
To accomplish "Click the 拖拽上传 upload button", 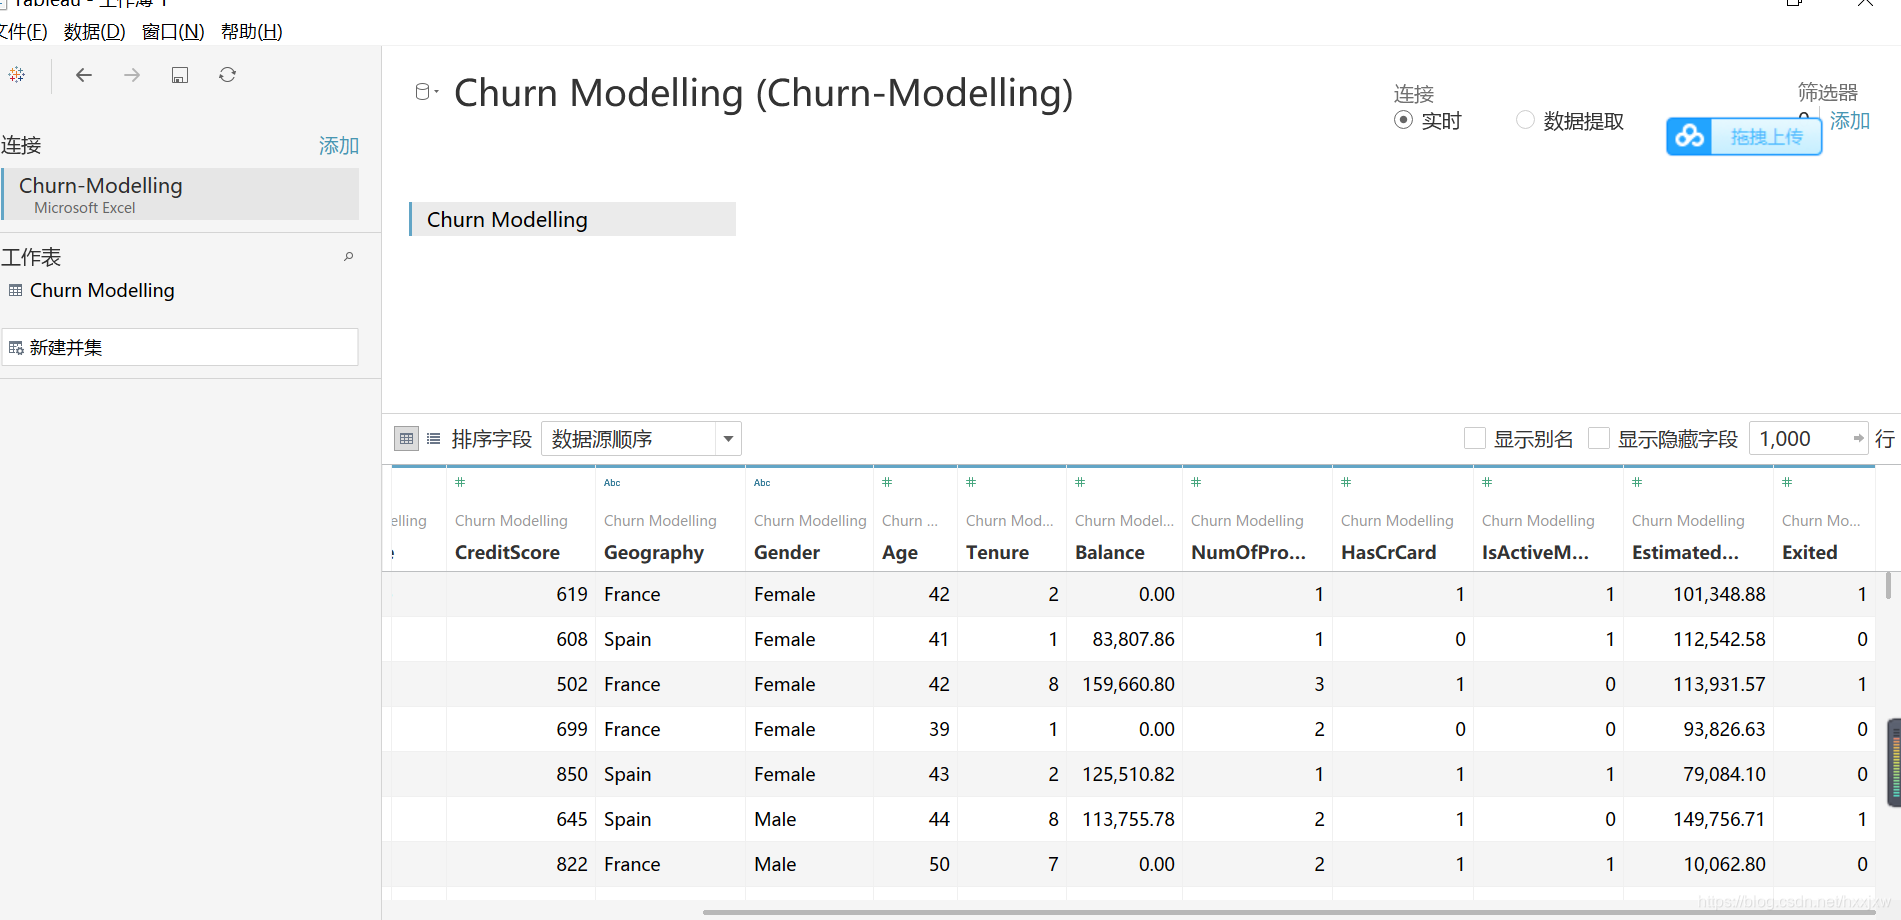I will tap(1744, 136).
